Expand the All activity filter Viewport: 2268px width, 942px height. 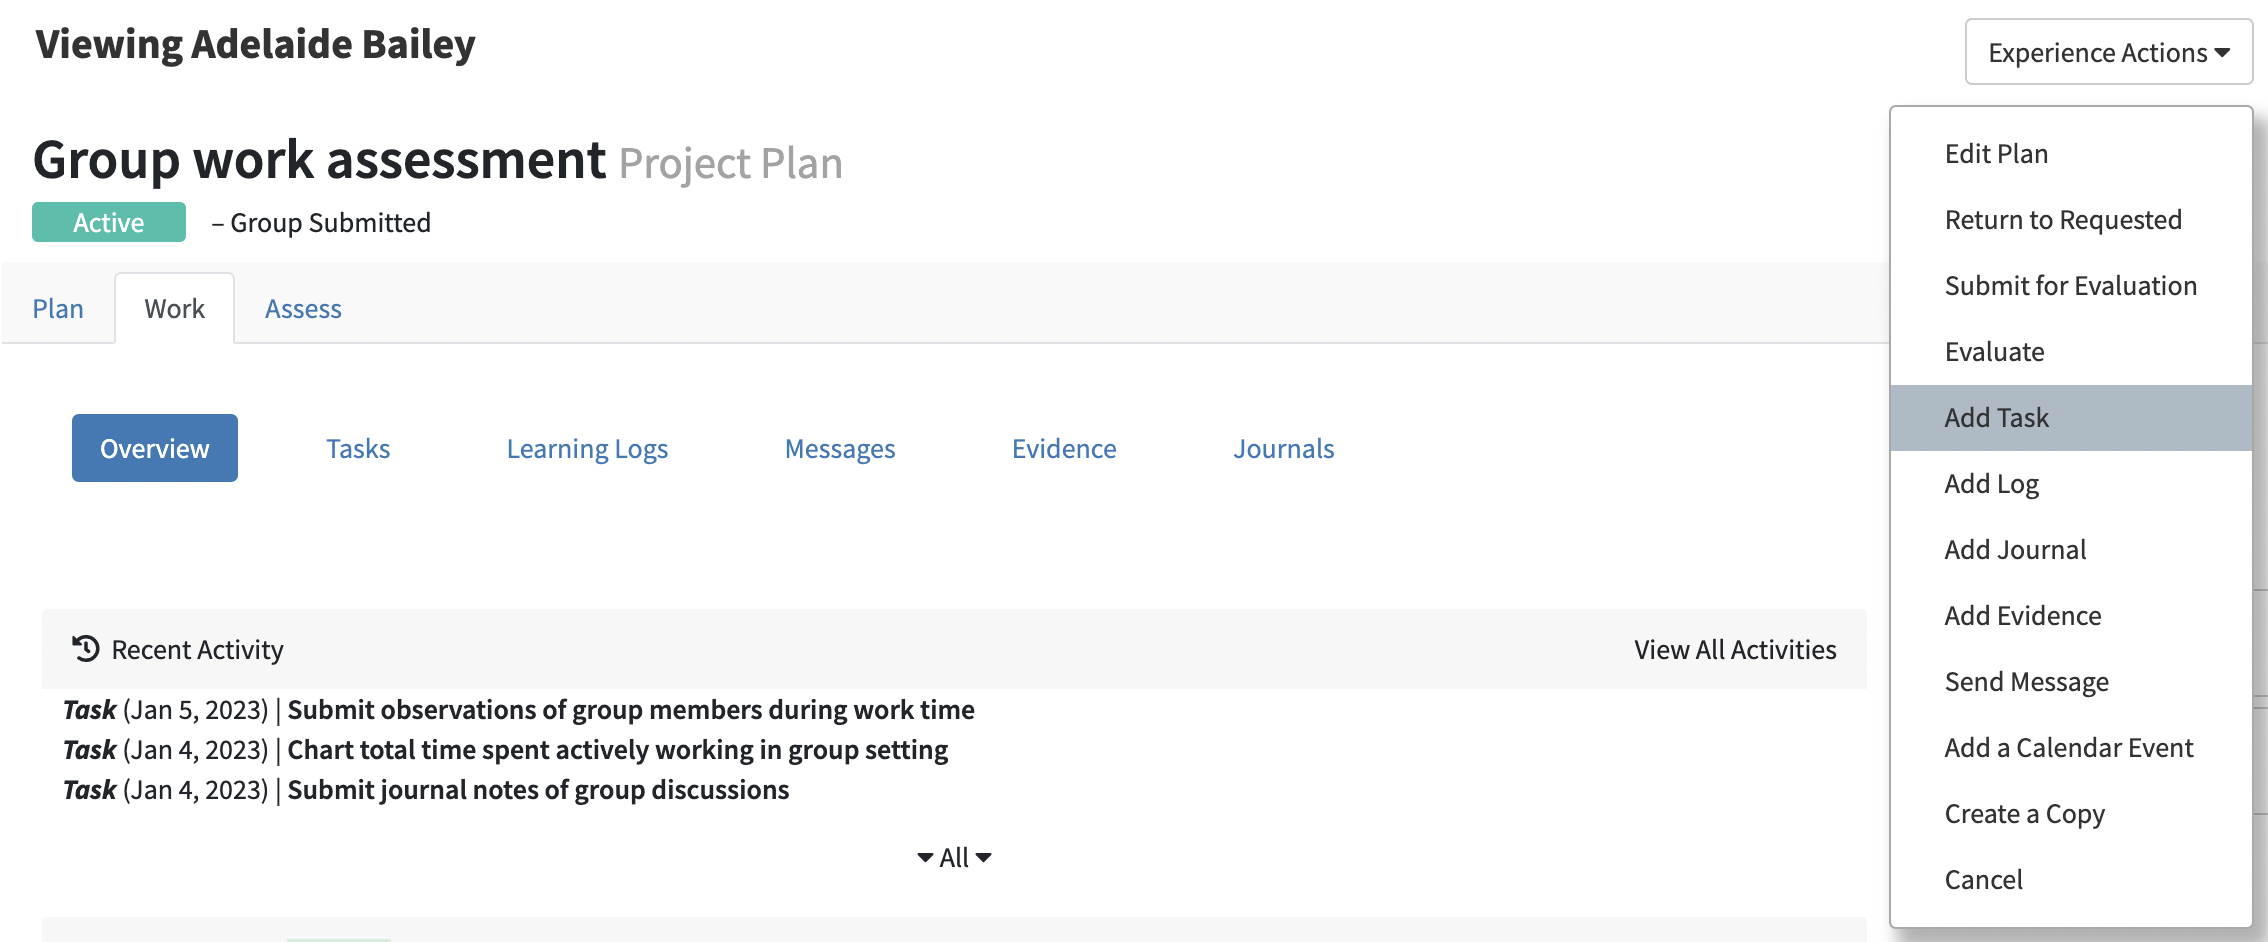(x=954, y=857)
